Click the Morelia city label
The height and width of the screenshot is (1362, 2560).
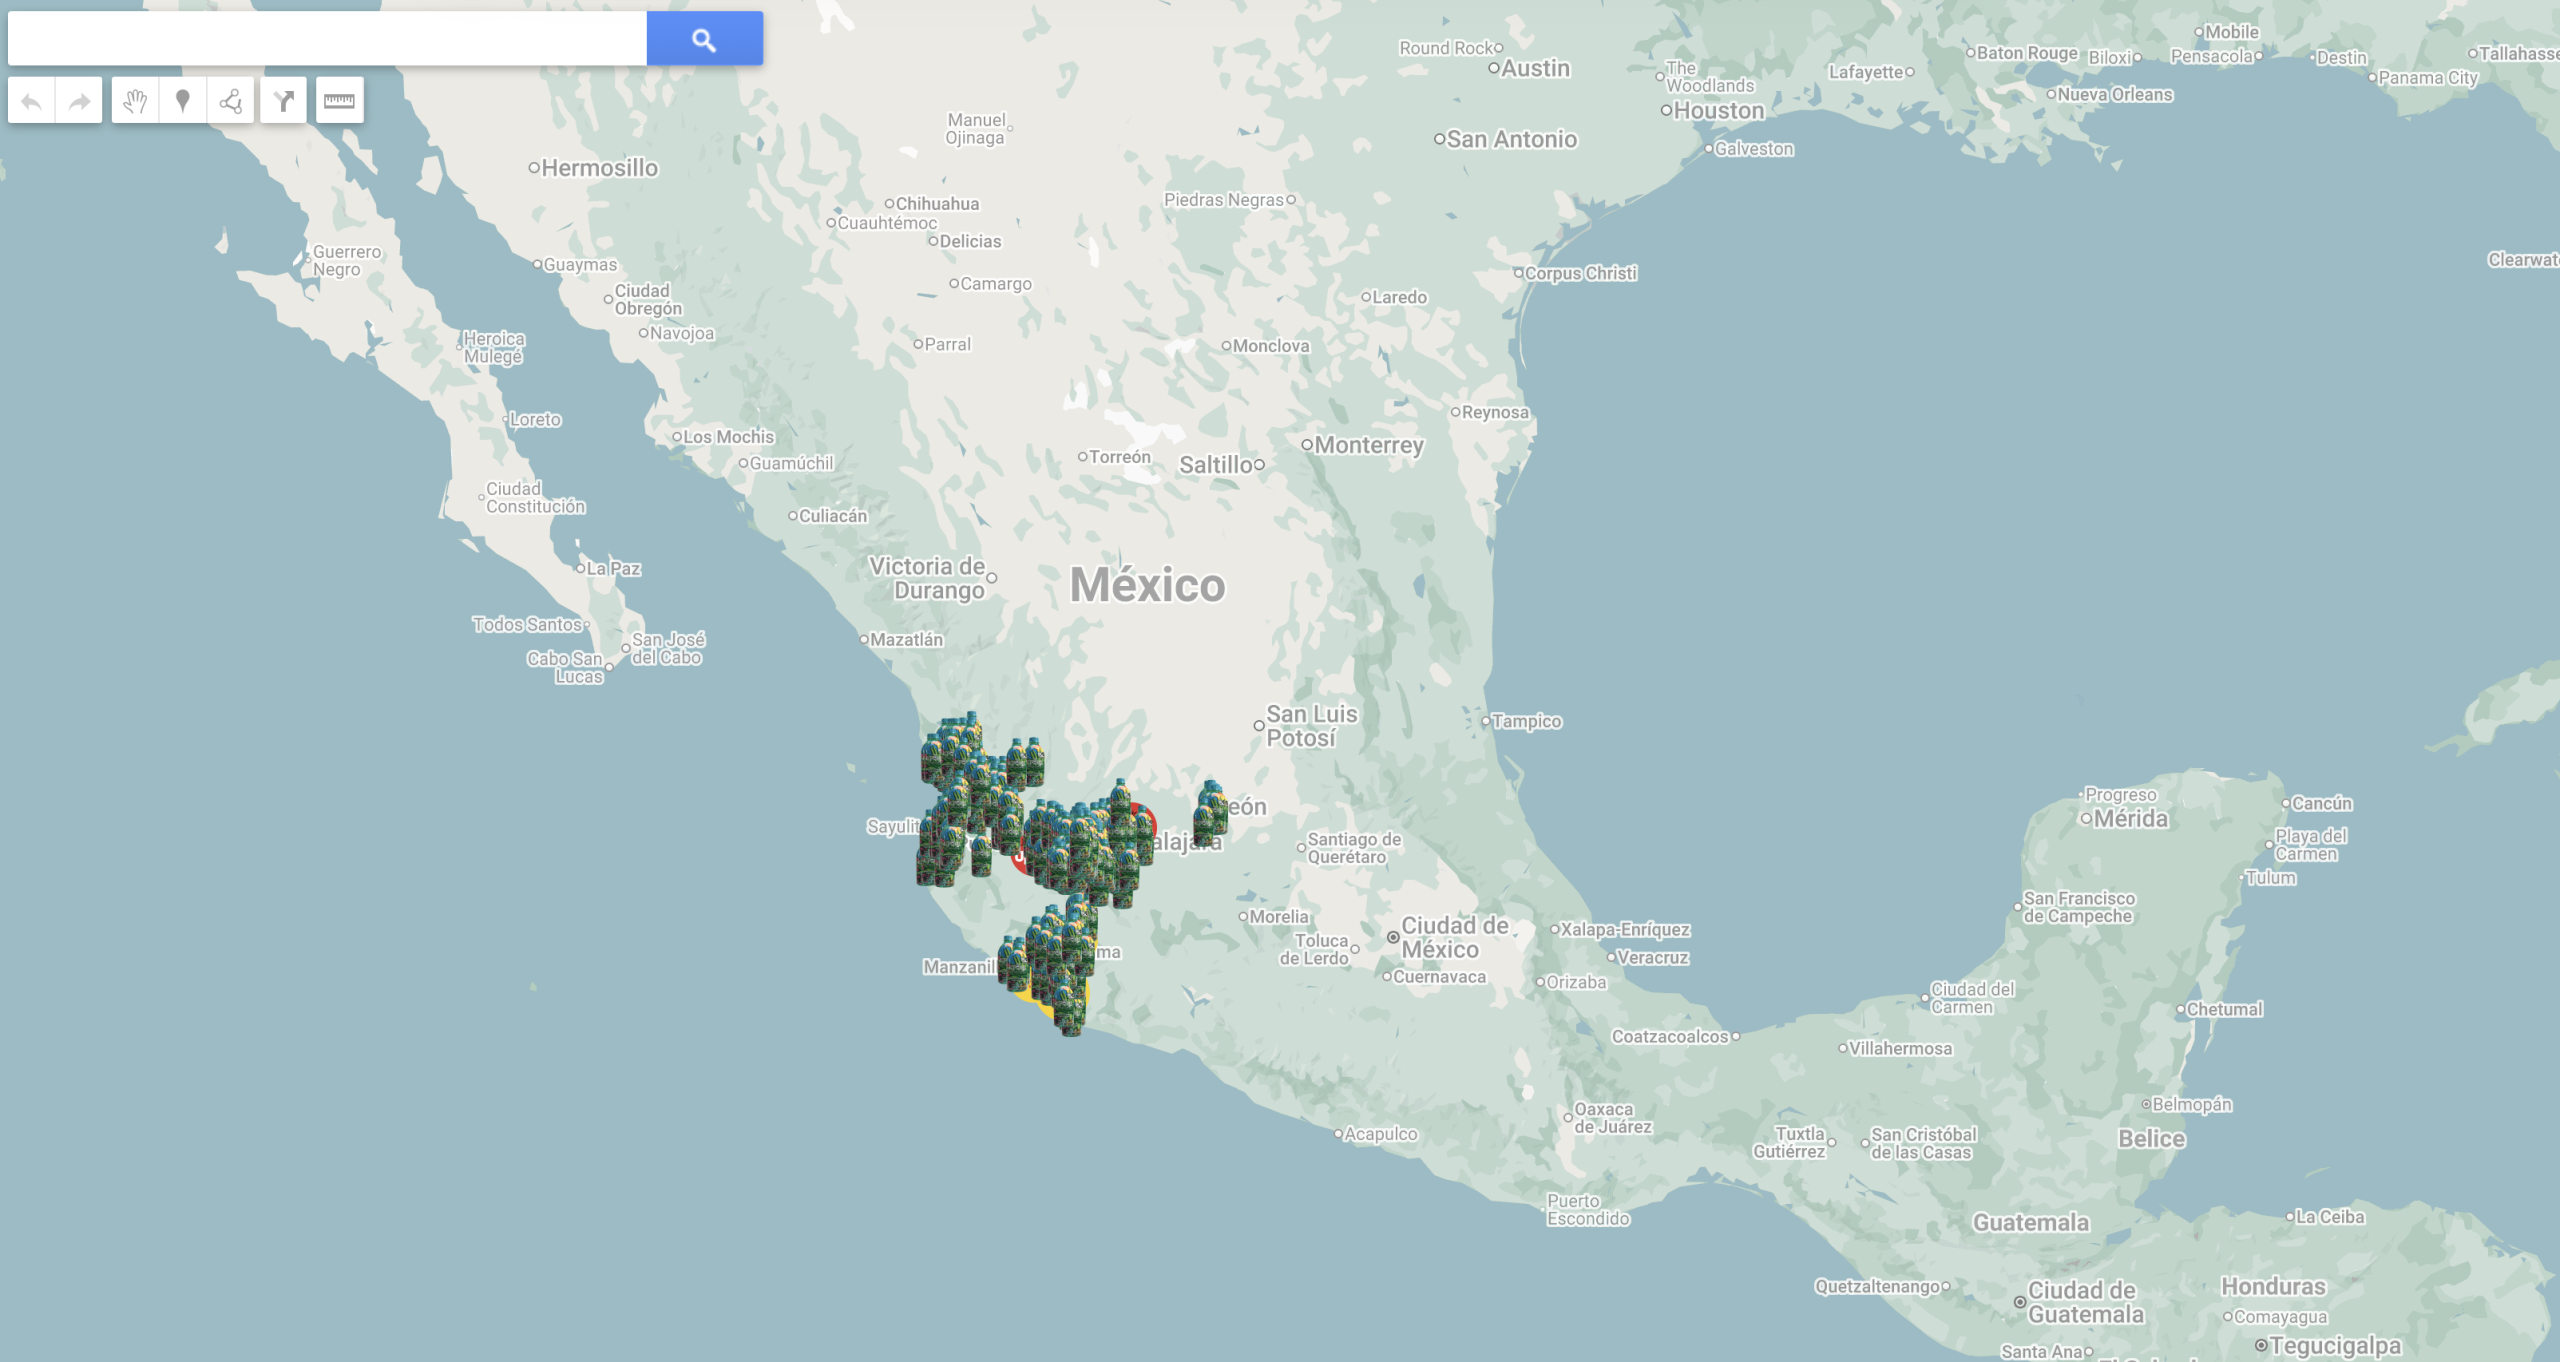[x=1279, y=917]
